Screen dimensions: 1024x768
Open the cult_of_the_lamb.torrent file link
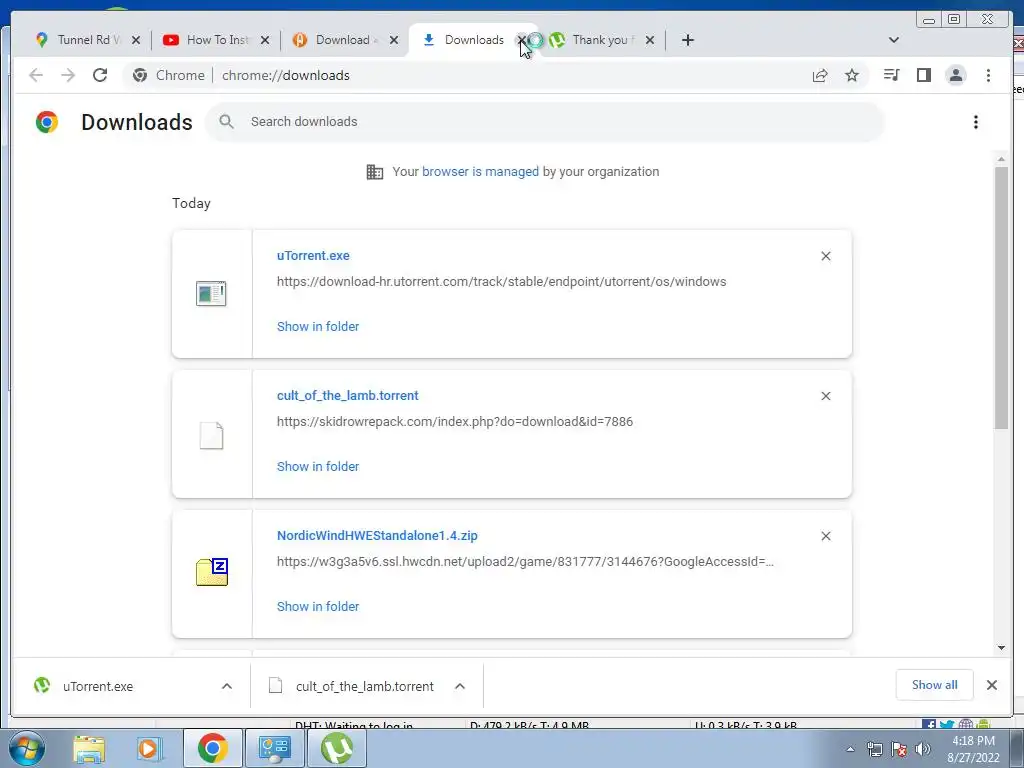pos(347,396)
